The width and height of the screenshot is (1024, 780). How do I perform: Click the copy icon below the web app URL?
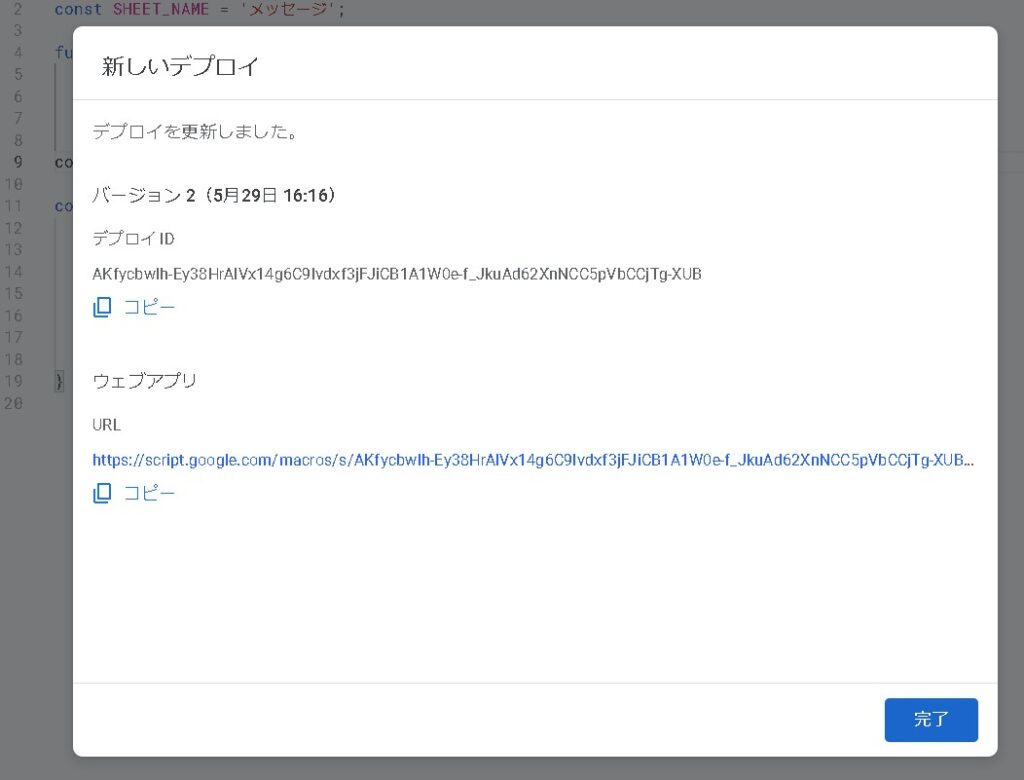[x=102, y=493]
